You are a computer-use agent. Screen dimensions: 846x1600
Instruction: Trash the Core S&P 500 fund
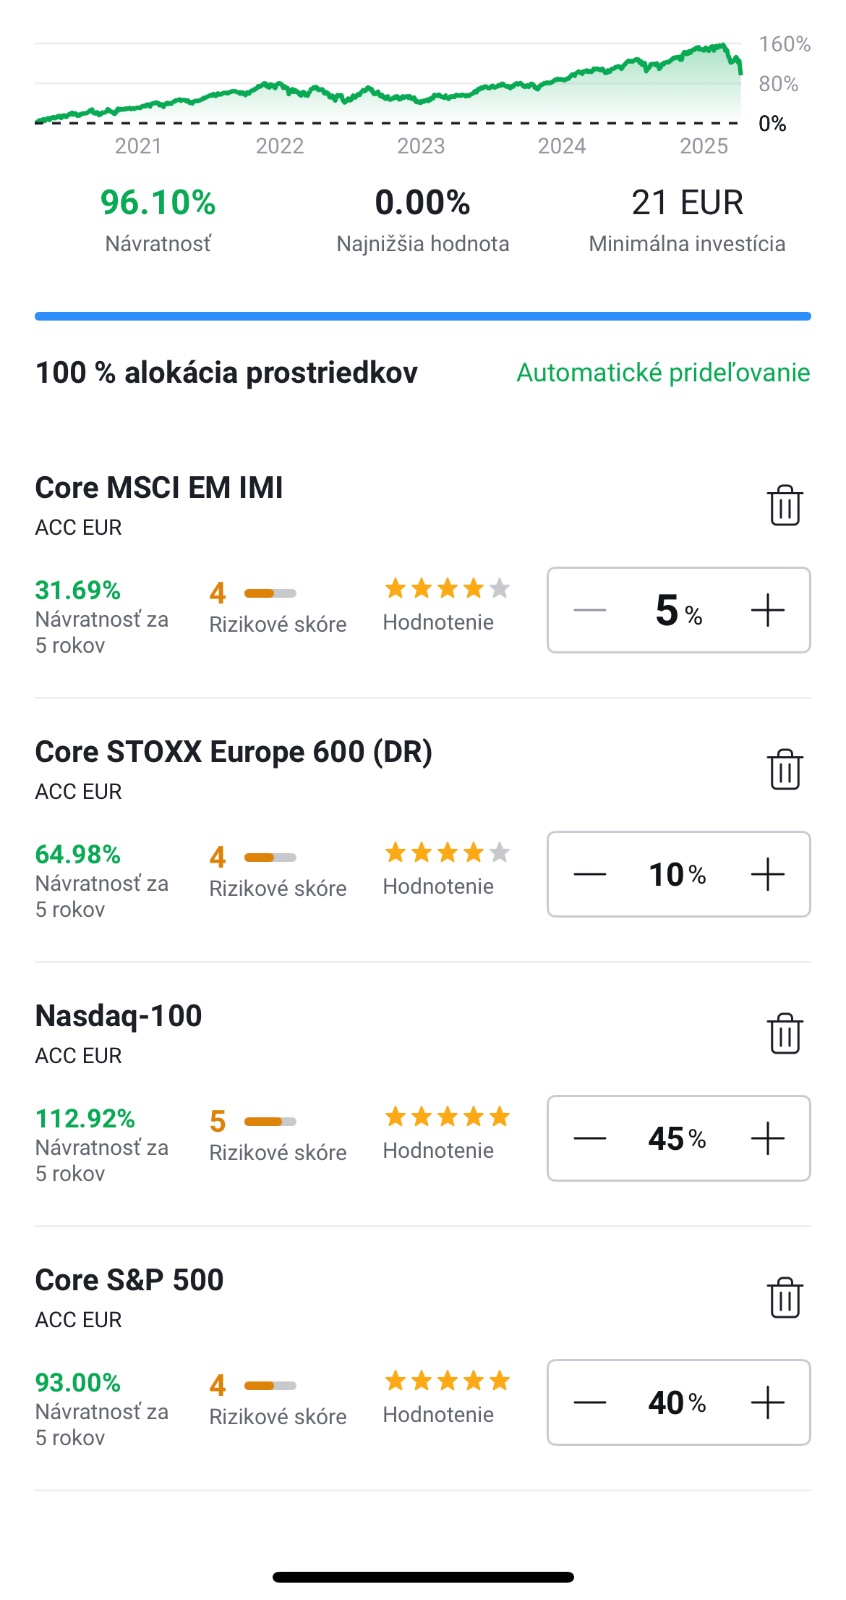click(785, 1298)
